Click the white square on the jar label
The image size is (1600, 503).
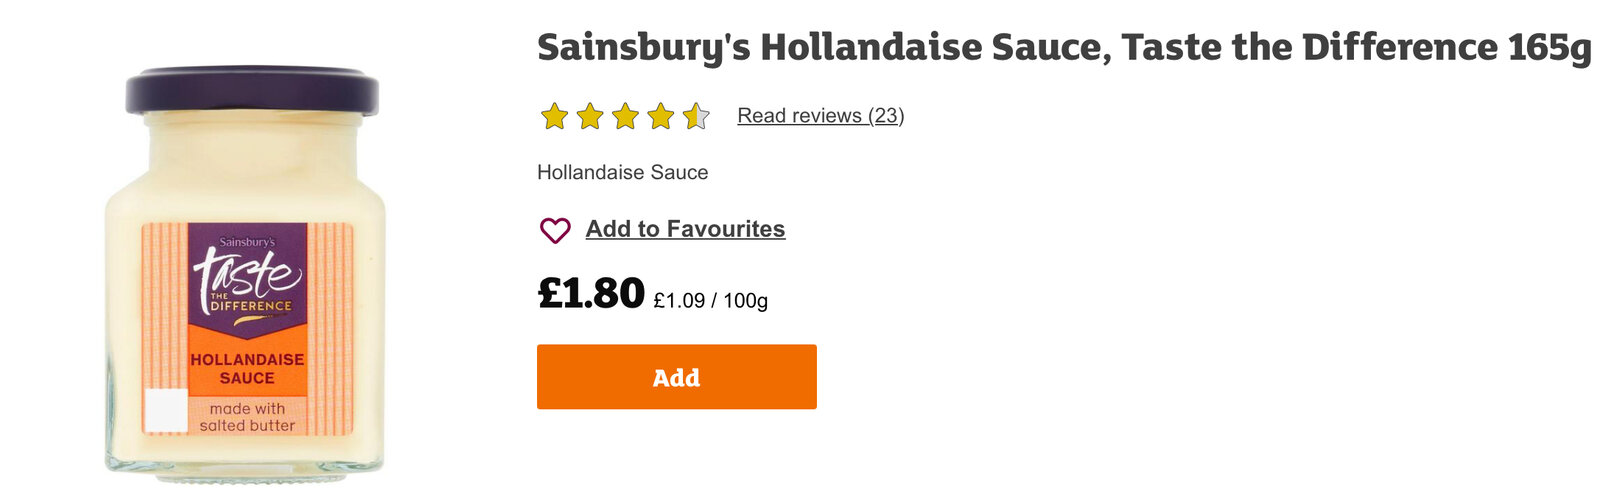pyautogui.click(x=166, y=410)
